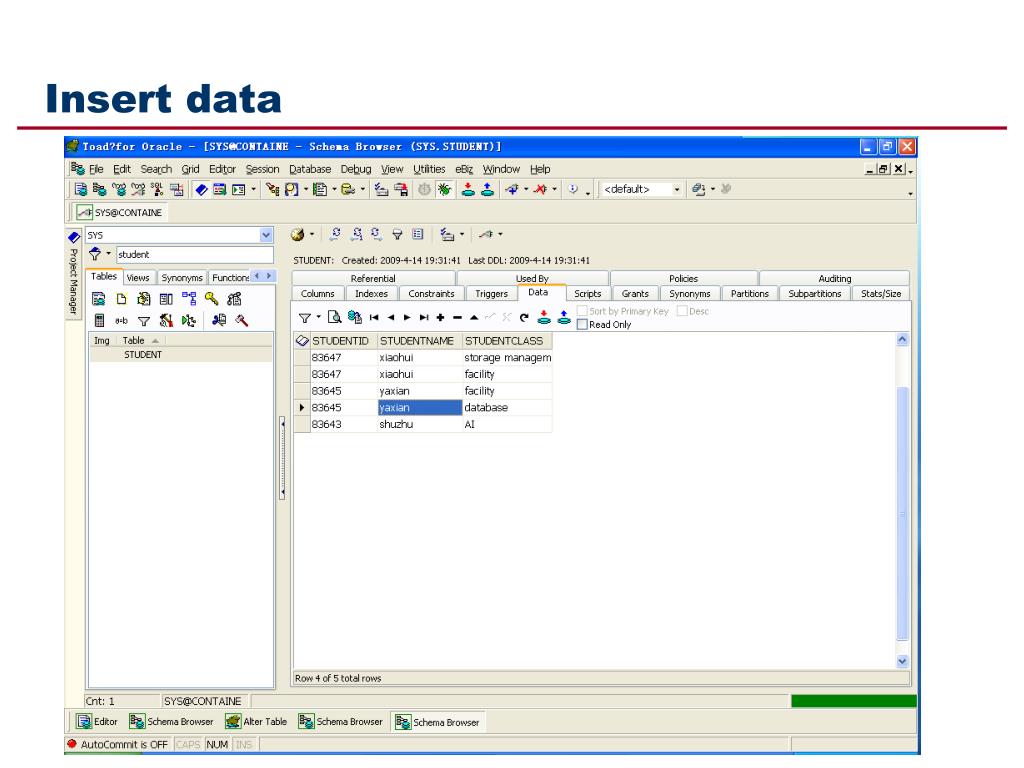
Task: Select the 'database' class cell
Action: coord(507,408)
